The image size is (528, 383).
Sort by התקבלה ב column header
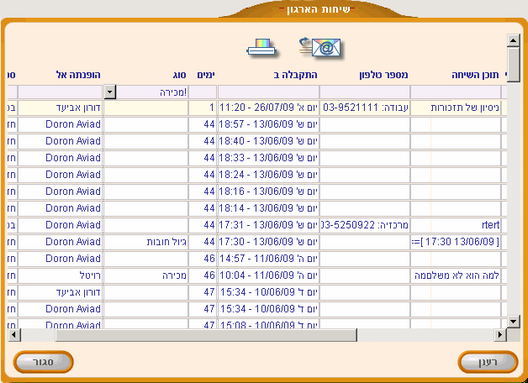[296, 75]
